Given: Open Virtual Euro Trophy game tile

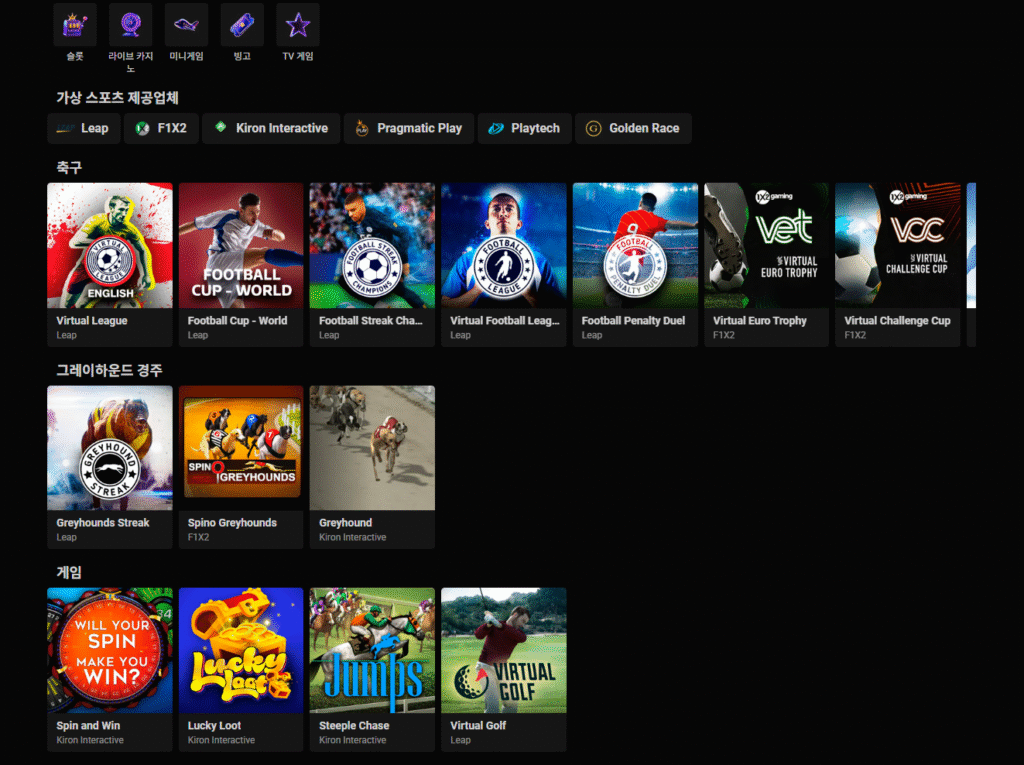Looking at the screenshot, I should coord(766,245).
